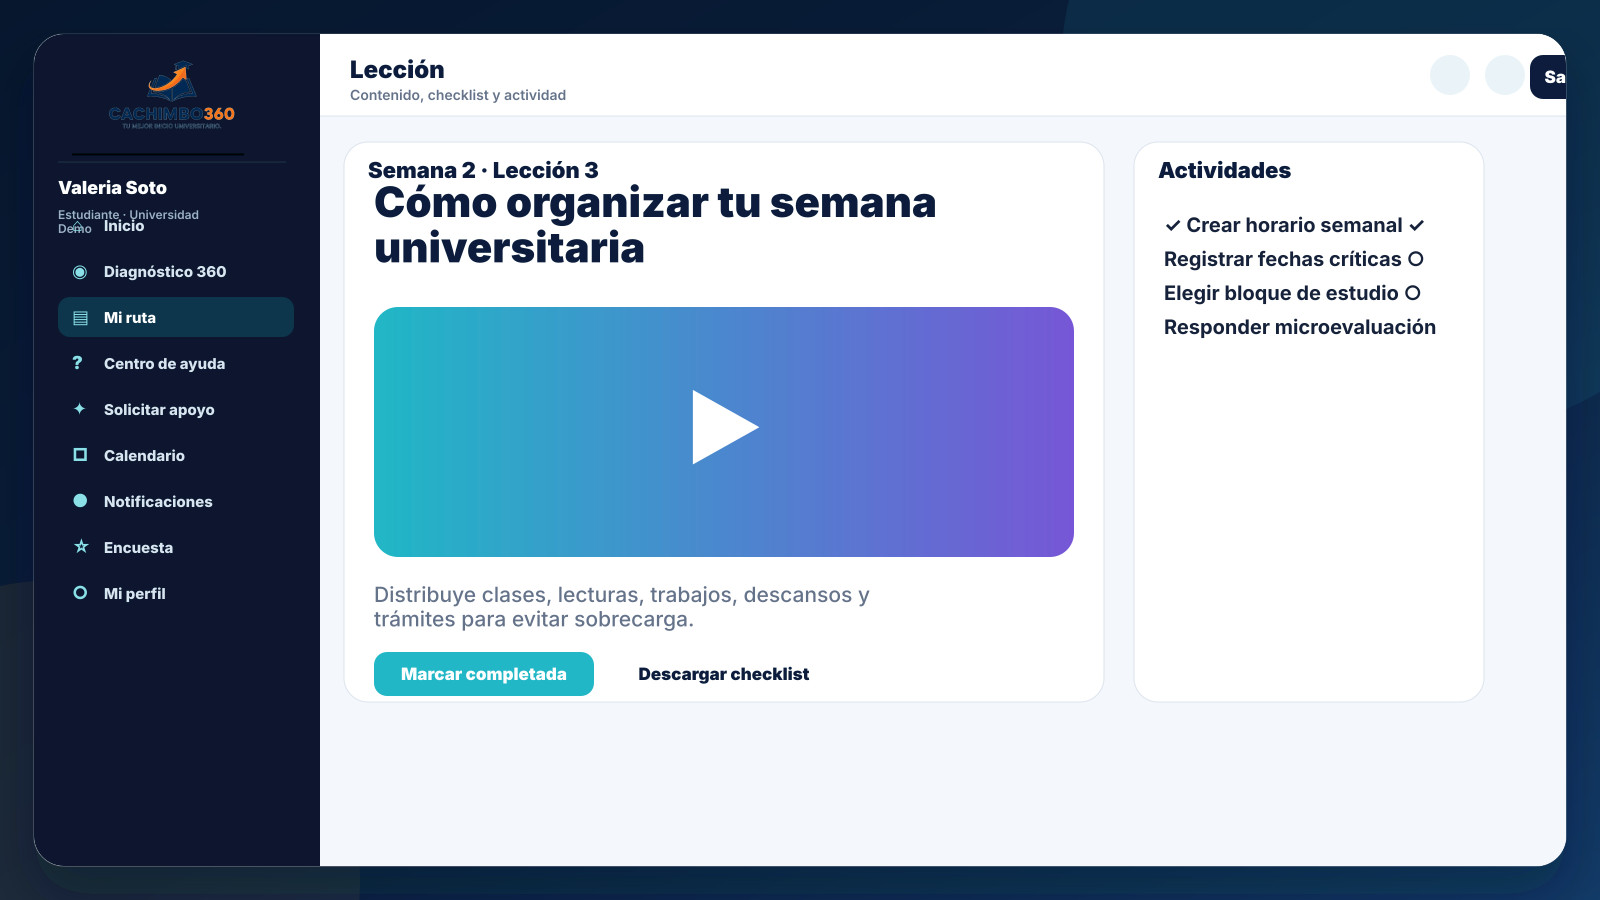Click Descargar checklist
Screen dimensions: 1600x900
[724, 674]
